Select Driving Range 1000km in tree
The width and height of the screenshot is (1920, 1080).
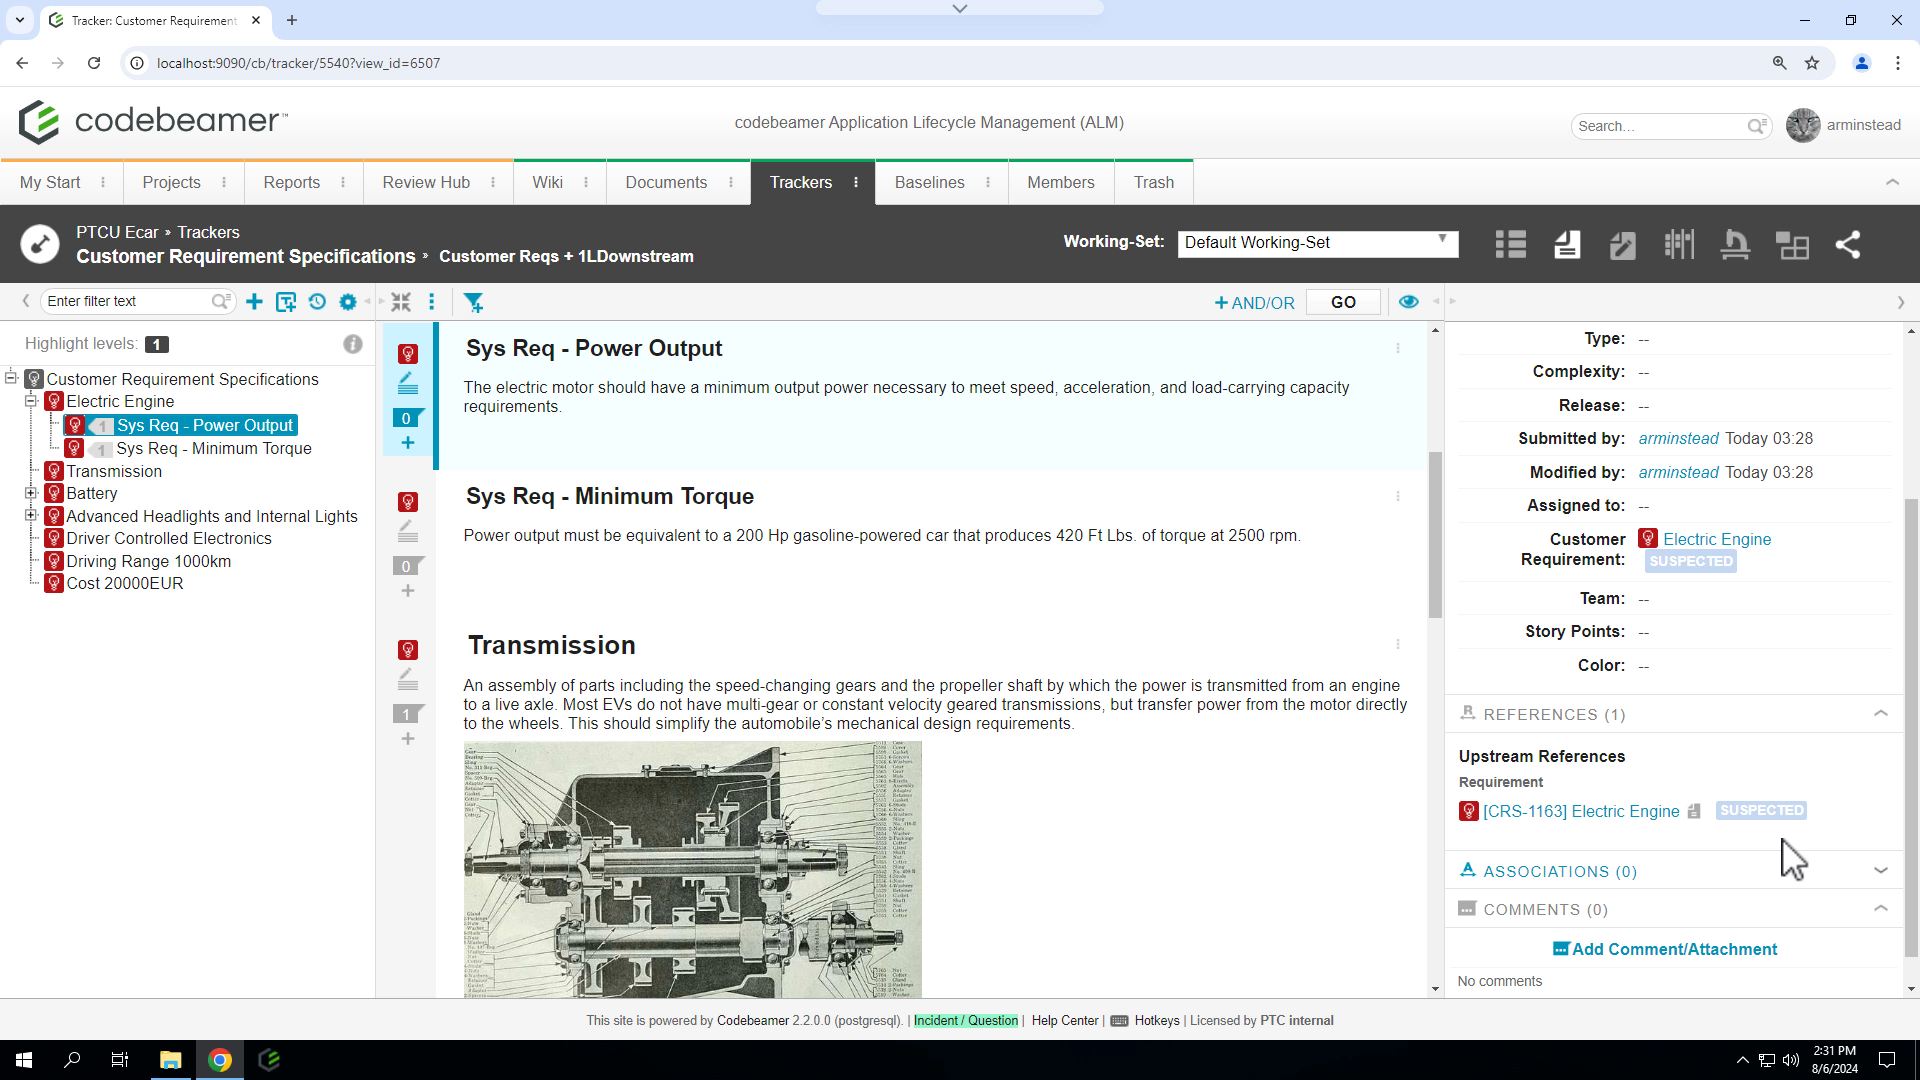point(148,561)
